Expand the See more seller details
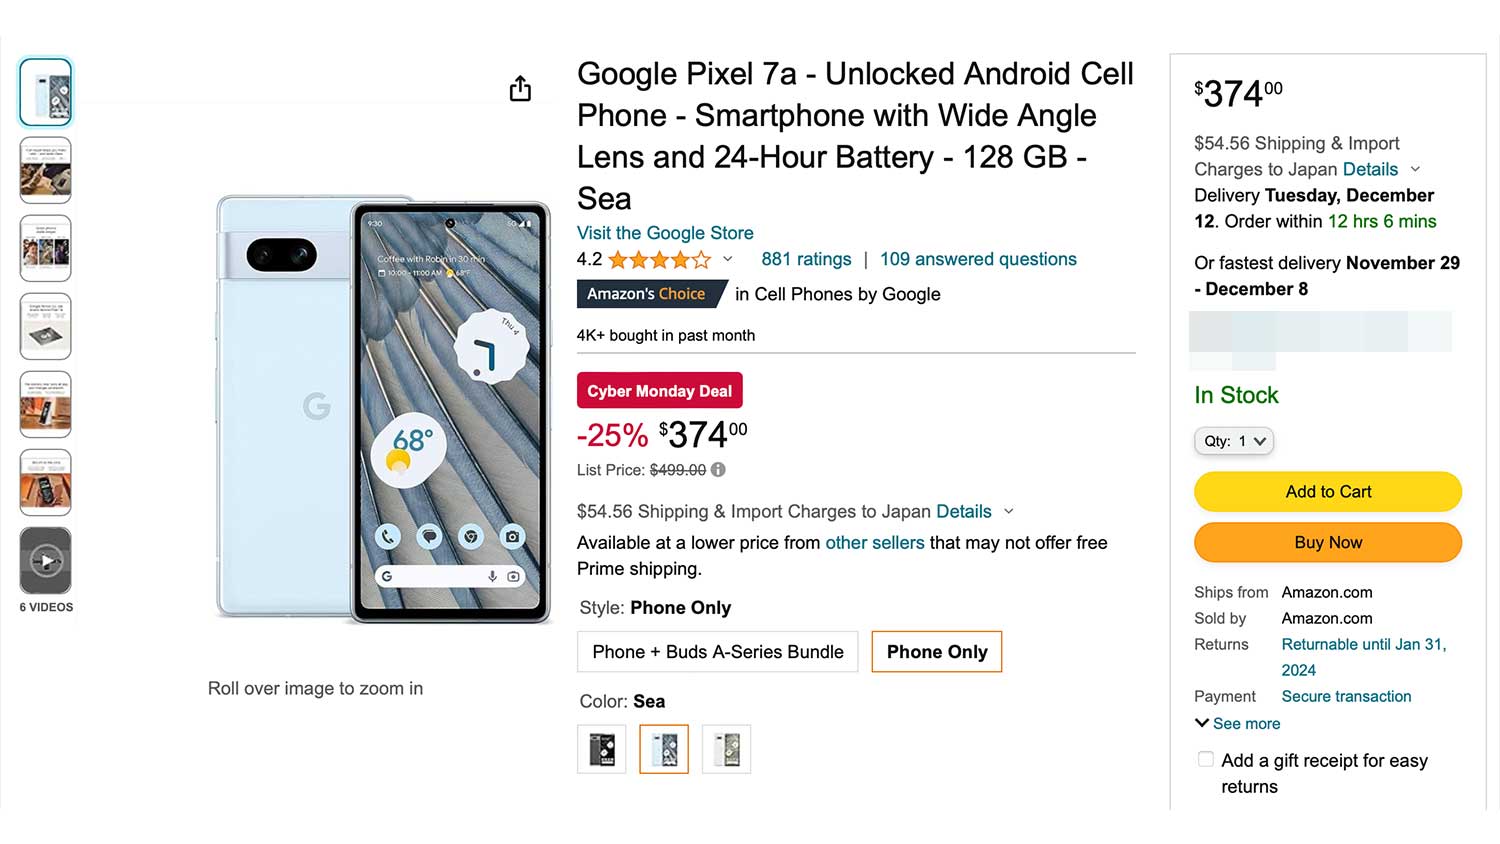The width and height of the screenshot is (1500, 844). [1238, 723]
